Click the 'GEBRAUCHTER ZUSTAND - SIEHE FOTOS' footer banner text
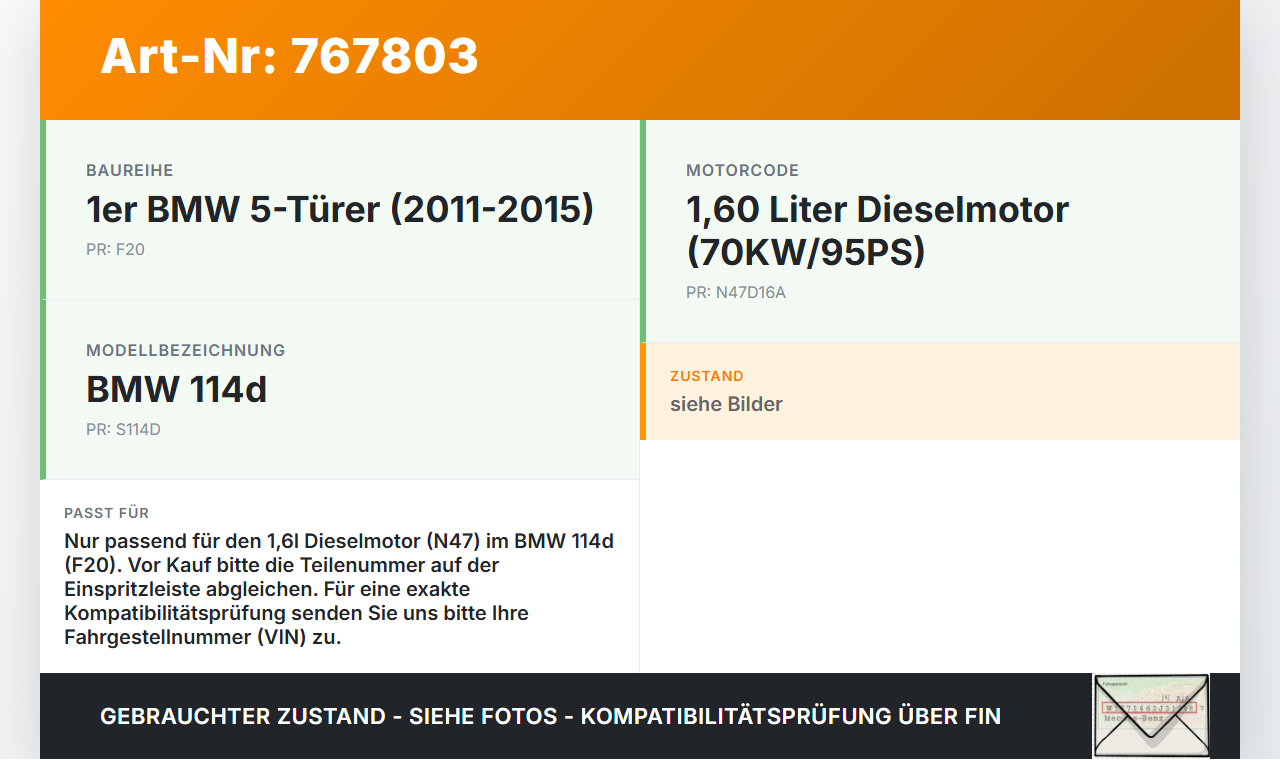Image resolution: width=1280 pixels, height=760 pixels. click(x=550, y=716)
